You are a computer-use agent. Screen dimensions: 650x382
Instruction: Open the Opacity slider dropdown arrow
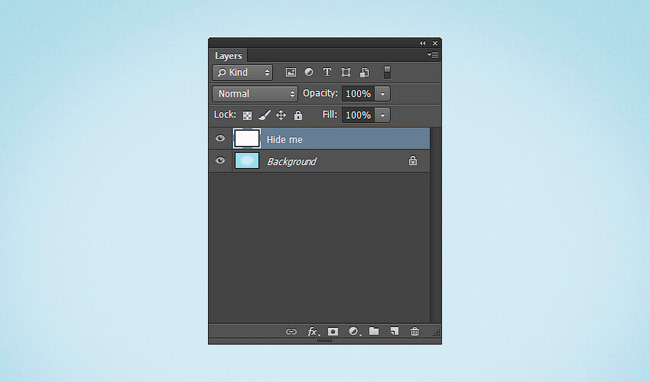(383, 94)
